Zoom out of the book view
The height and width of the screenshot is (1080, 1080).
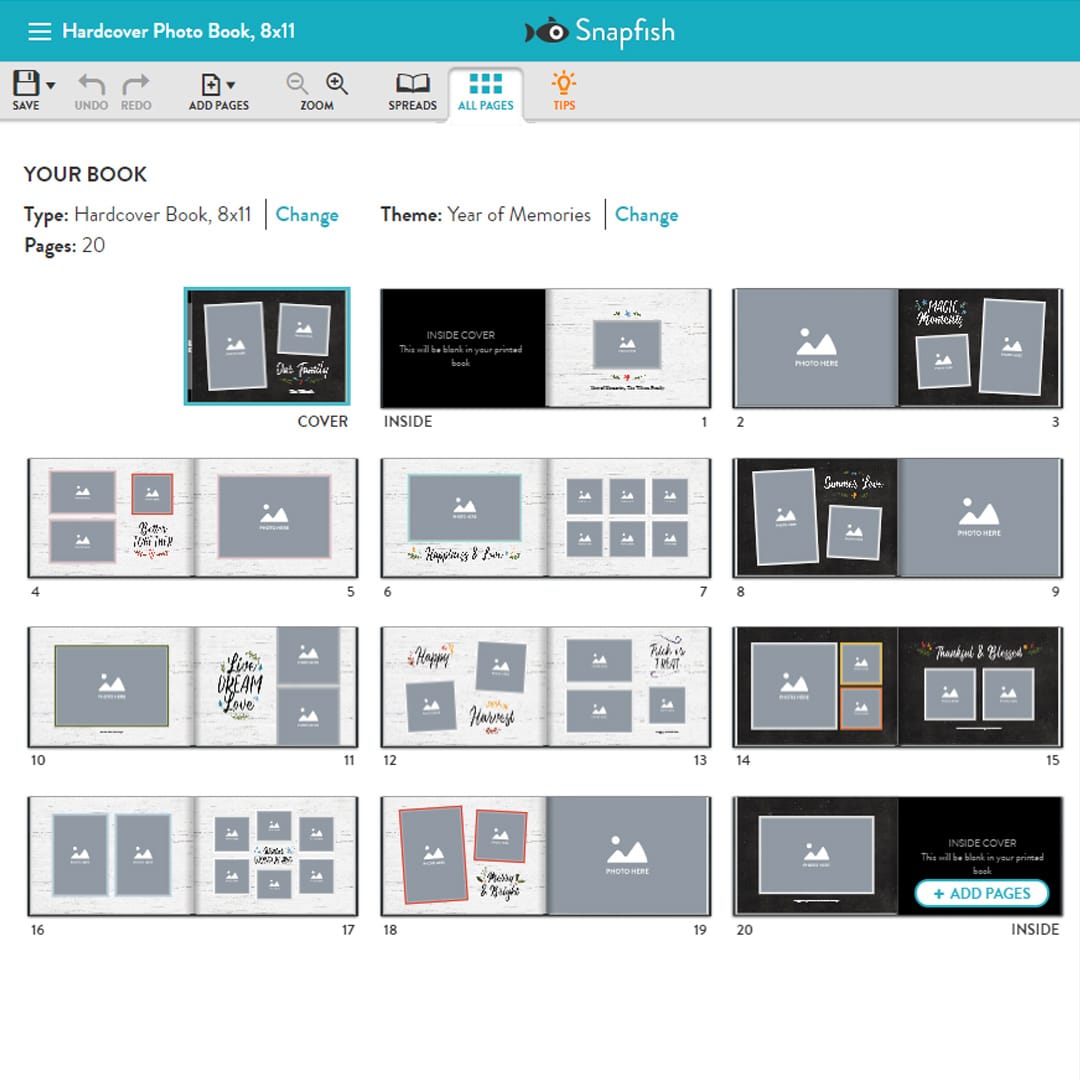click(x=296, y=85)
